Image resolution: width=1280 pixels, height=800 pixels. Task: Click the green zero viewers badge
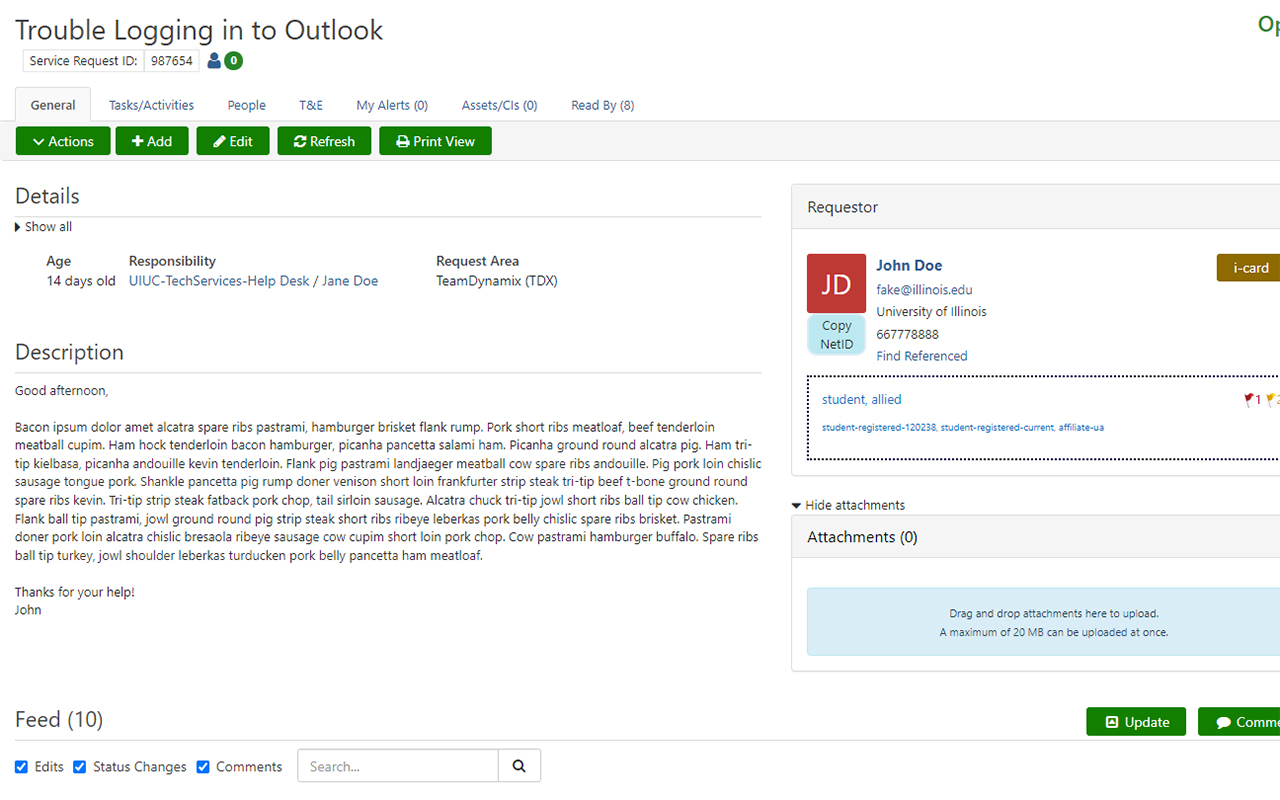tap(233, 61)
